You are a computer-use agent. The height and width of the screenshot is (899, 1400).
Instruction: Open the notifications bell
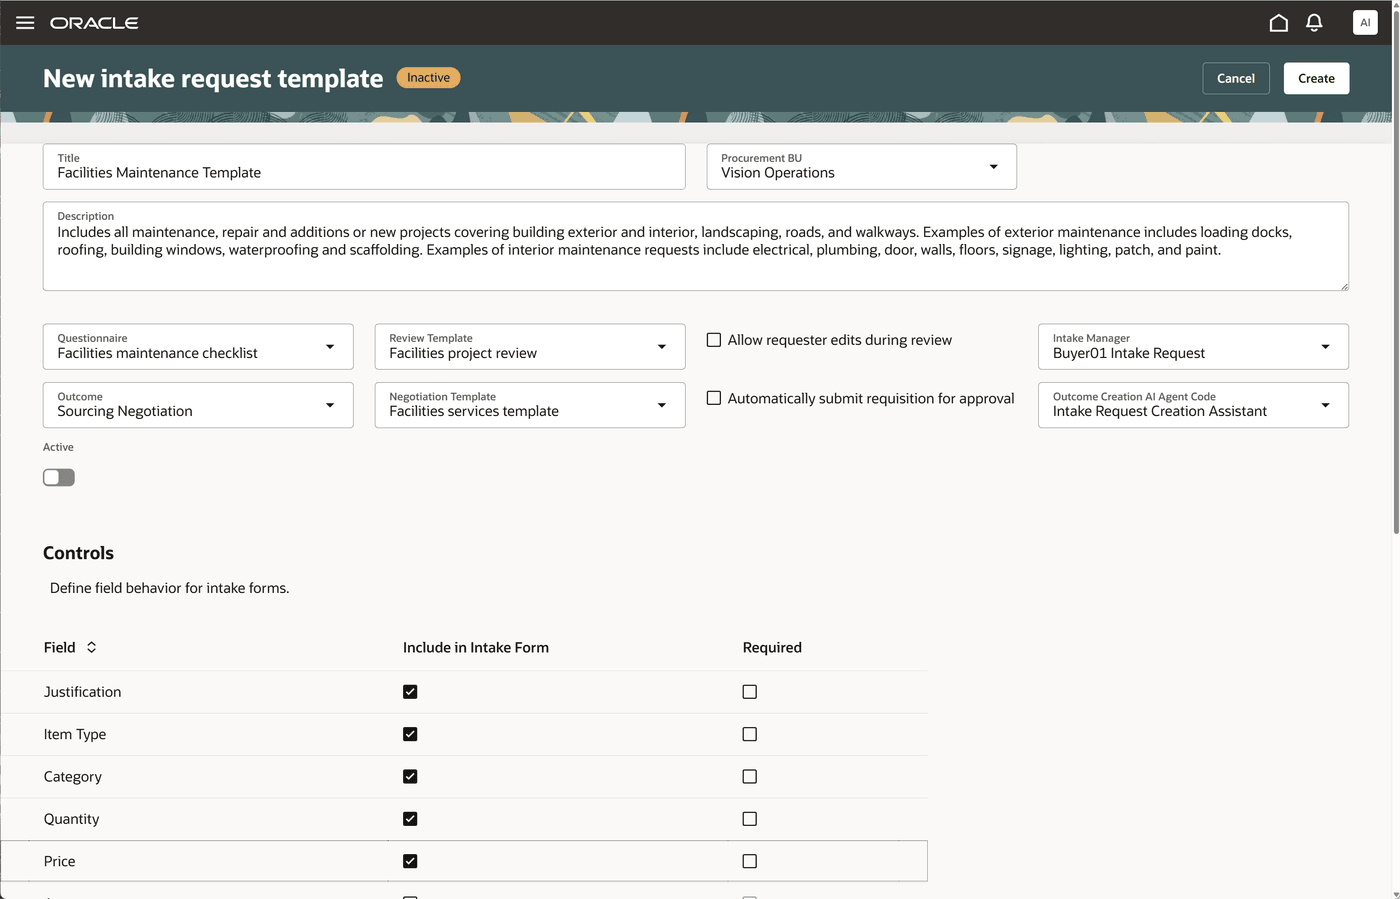click(1314, 22)
